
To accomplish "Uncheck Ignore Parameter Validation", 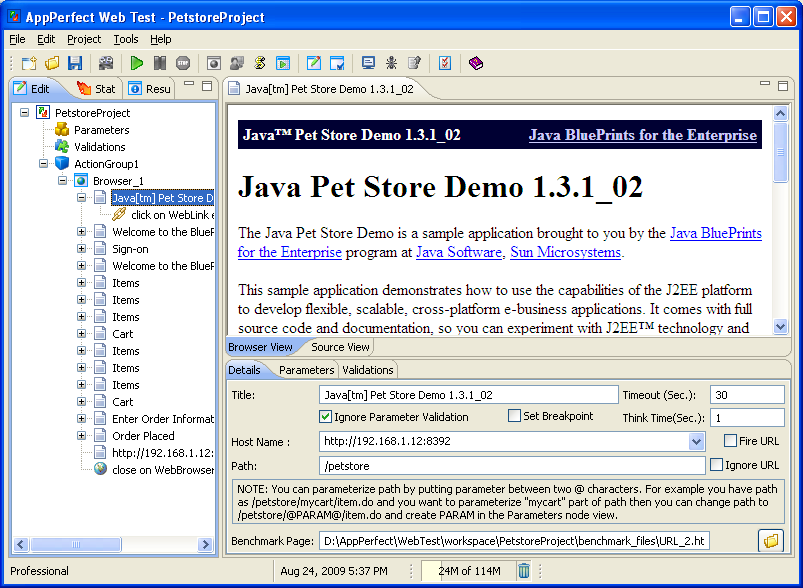I will coord(326,417).
